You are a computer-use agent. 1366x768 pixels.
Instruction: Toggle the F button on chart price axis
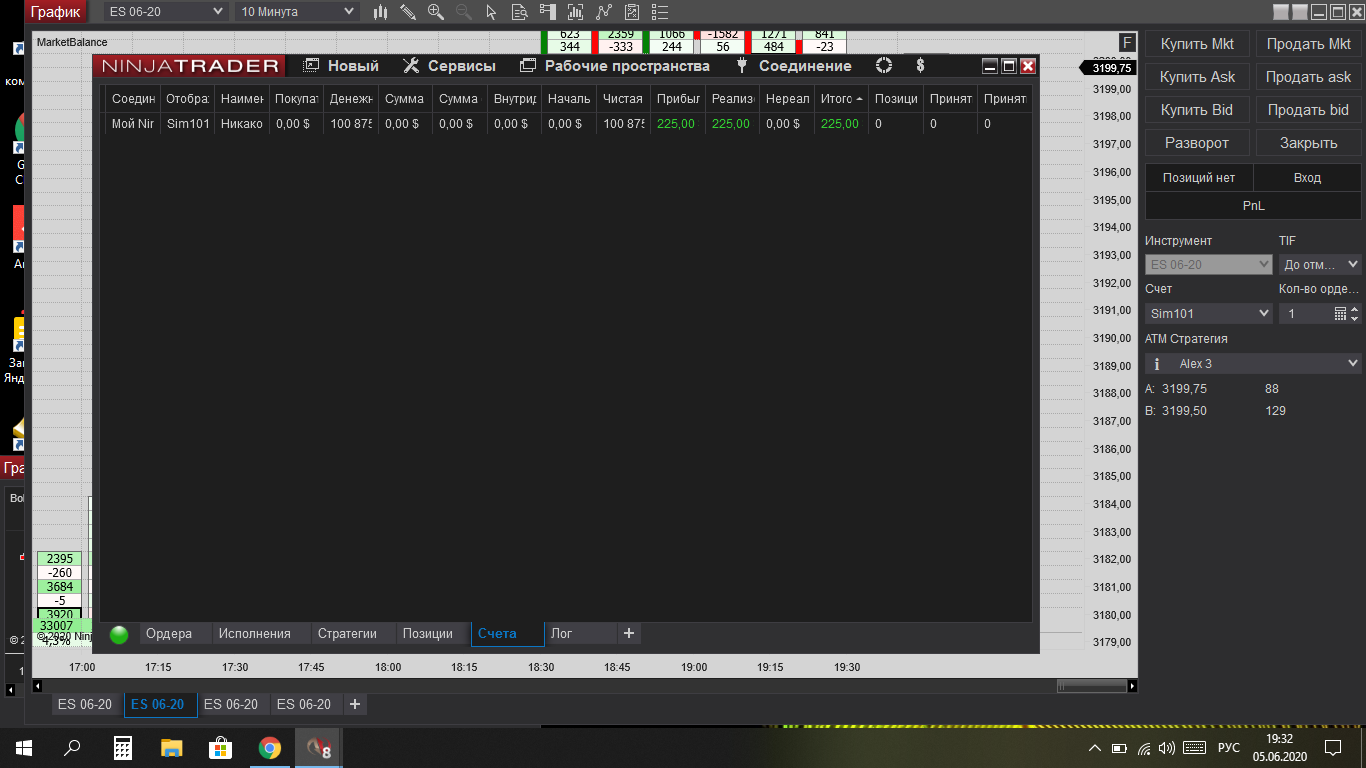point(1127,42)
